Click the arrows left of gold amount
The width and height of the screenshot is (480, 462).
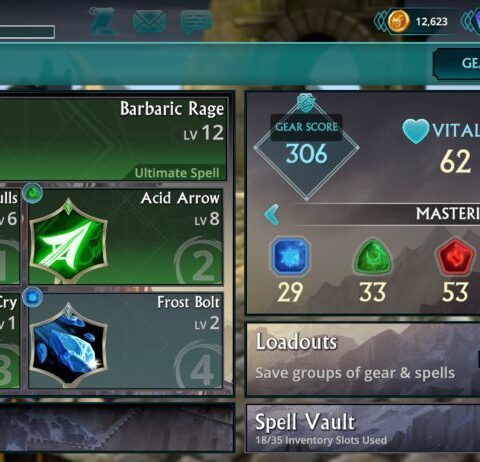point(380,21)
